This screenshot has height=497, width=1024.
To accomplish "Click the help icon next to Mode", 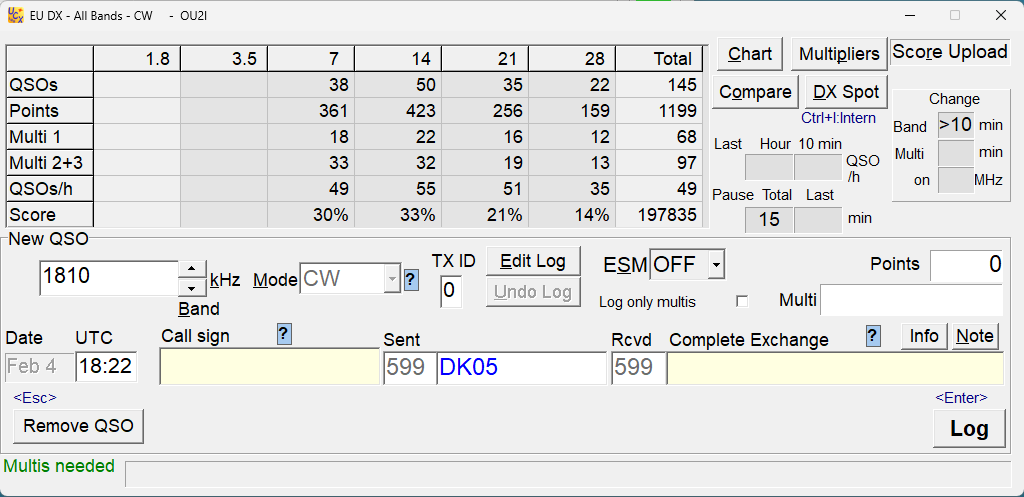I will [x=410, y=280].
